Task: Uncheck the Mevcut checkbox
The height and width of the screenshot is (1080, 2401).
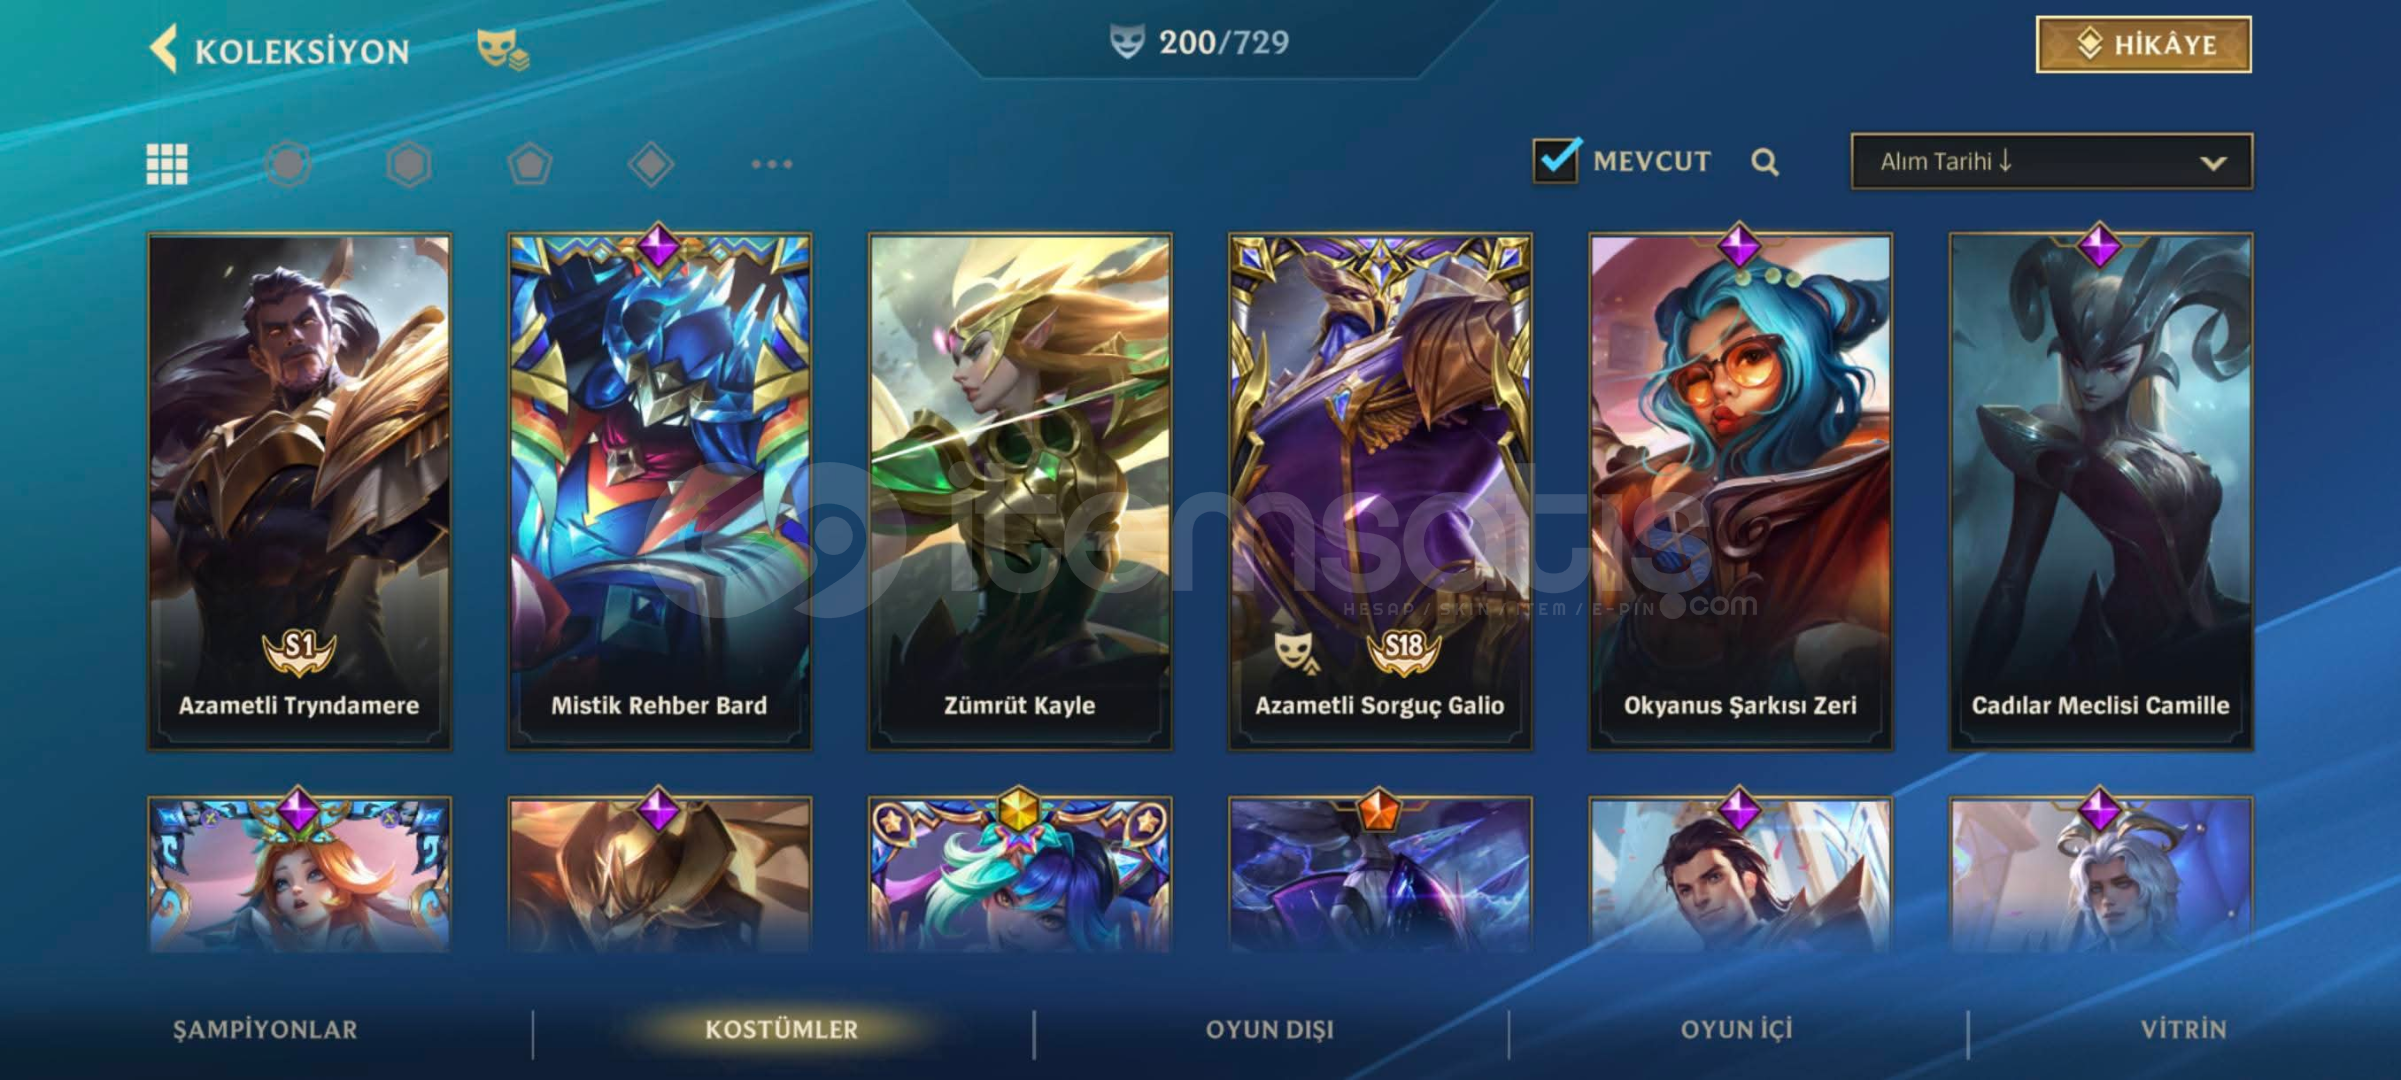Action: [1556, 160]
